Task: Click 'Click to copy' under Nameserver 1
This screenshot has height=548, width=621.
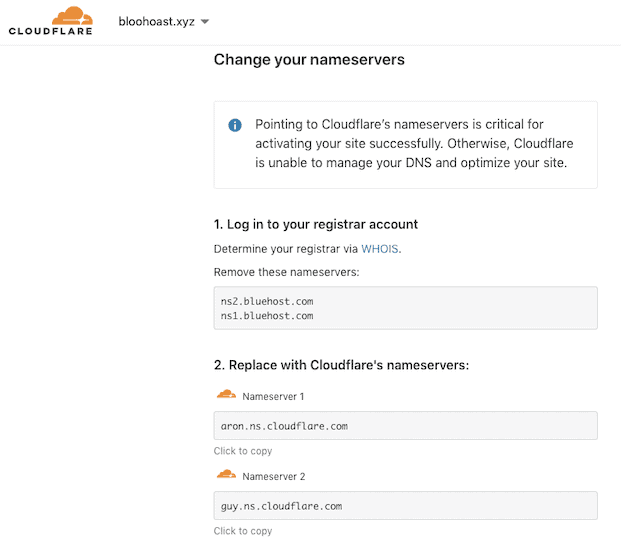Action: click(243, 451)
